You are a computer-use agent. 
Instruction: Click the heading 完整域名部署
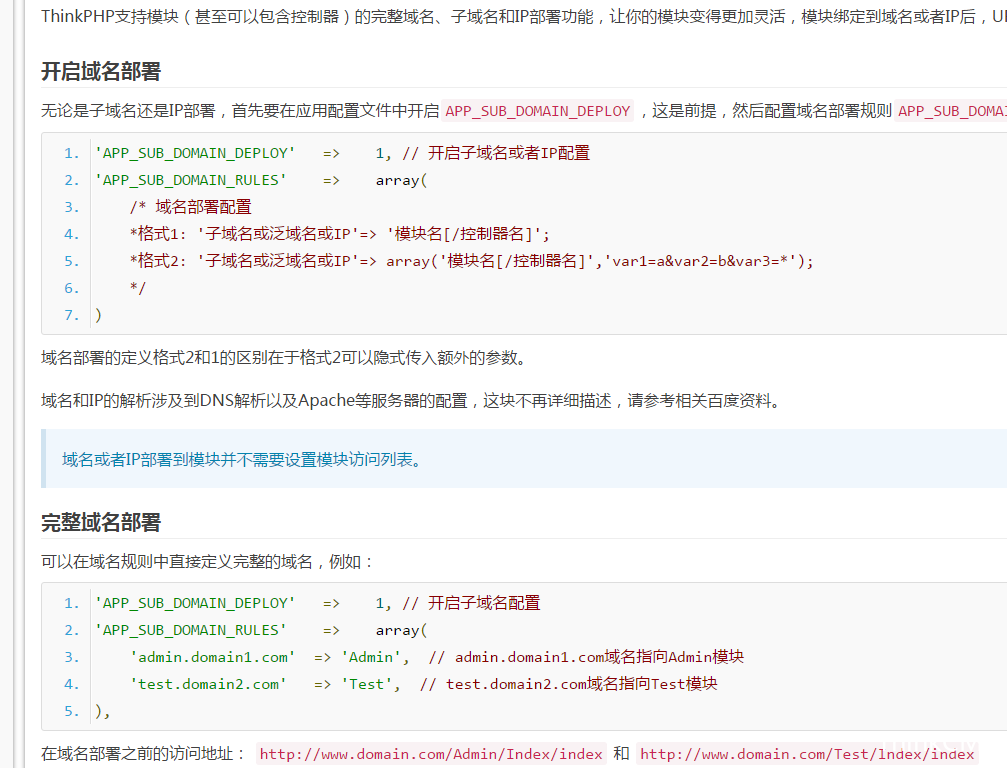101,522
